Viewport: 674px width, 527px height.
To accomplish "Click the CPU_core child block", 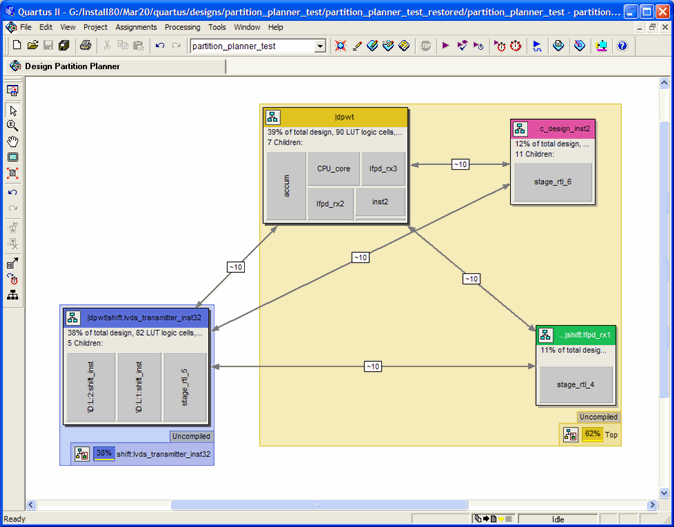I will [334, 169].
